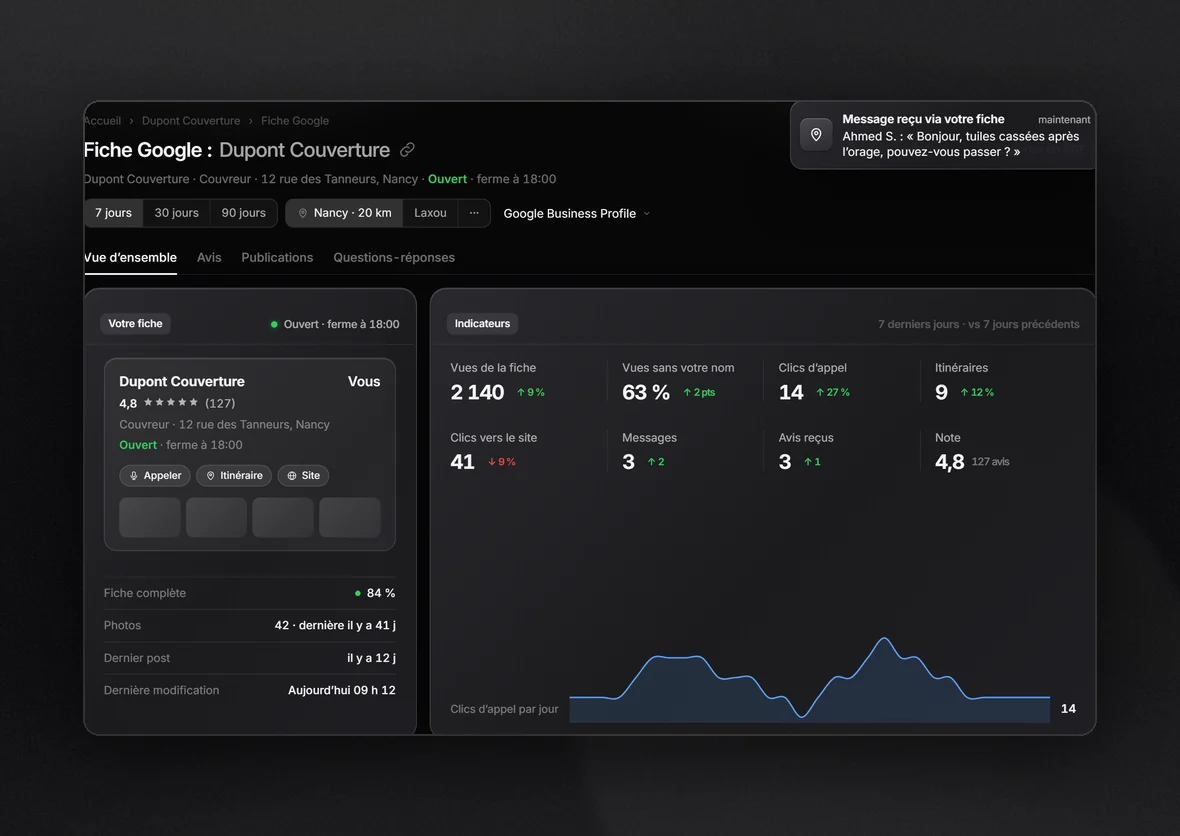This screenshot has height=836, width=1180.
Task: Click the chart end value 14
Action: click(1068, 709)
